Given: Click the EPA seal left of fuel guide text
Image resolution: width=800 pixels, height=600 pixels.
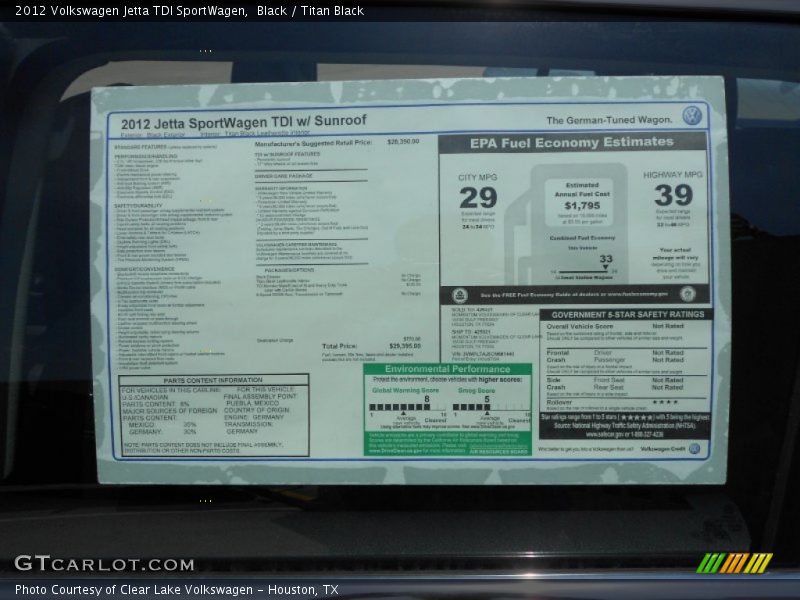Looking at the screenshot, I should pyautogui.click(x=459, y=295).
